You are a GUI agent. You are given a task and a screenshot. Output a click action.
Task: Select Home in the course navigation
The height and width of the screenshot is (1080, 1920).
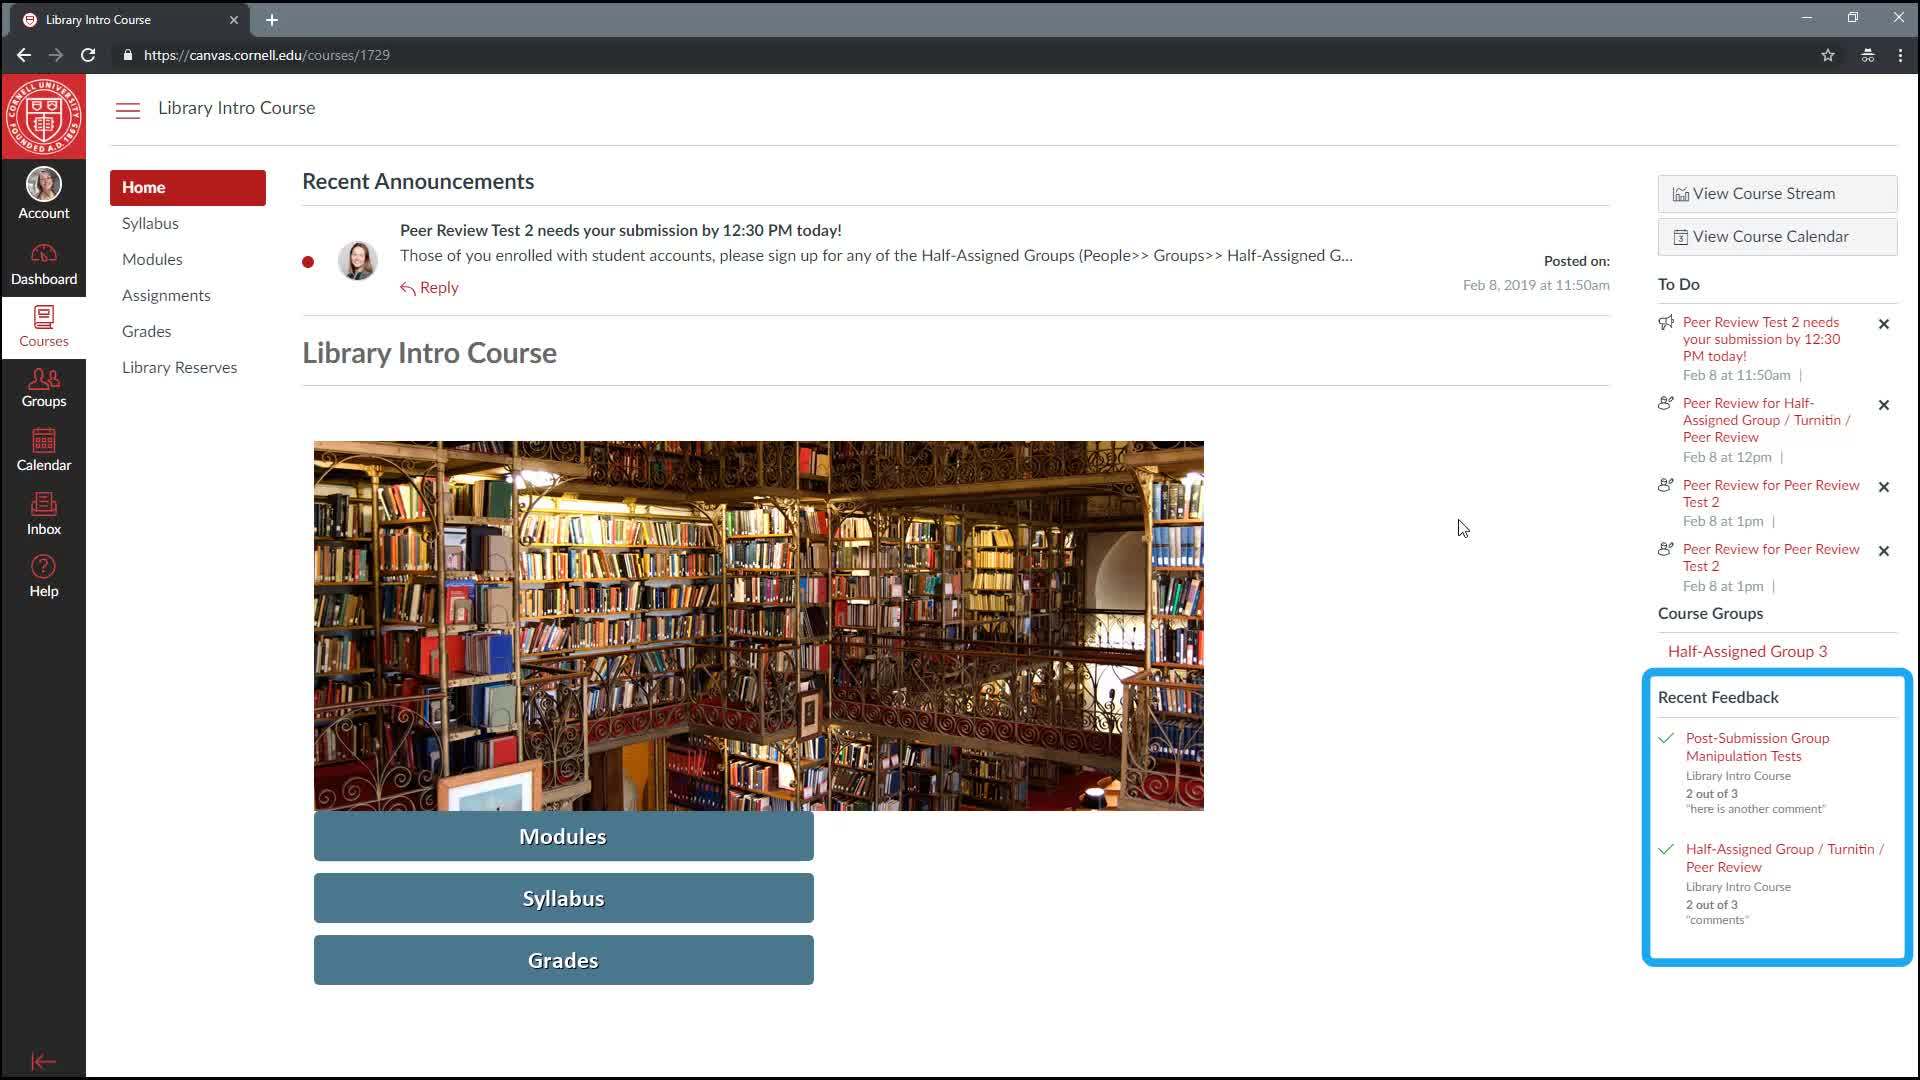tap(143, 187)
